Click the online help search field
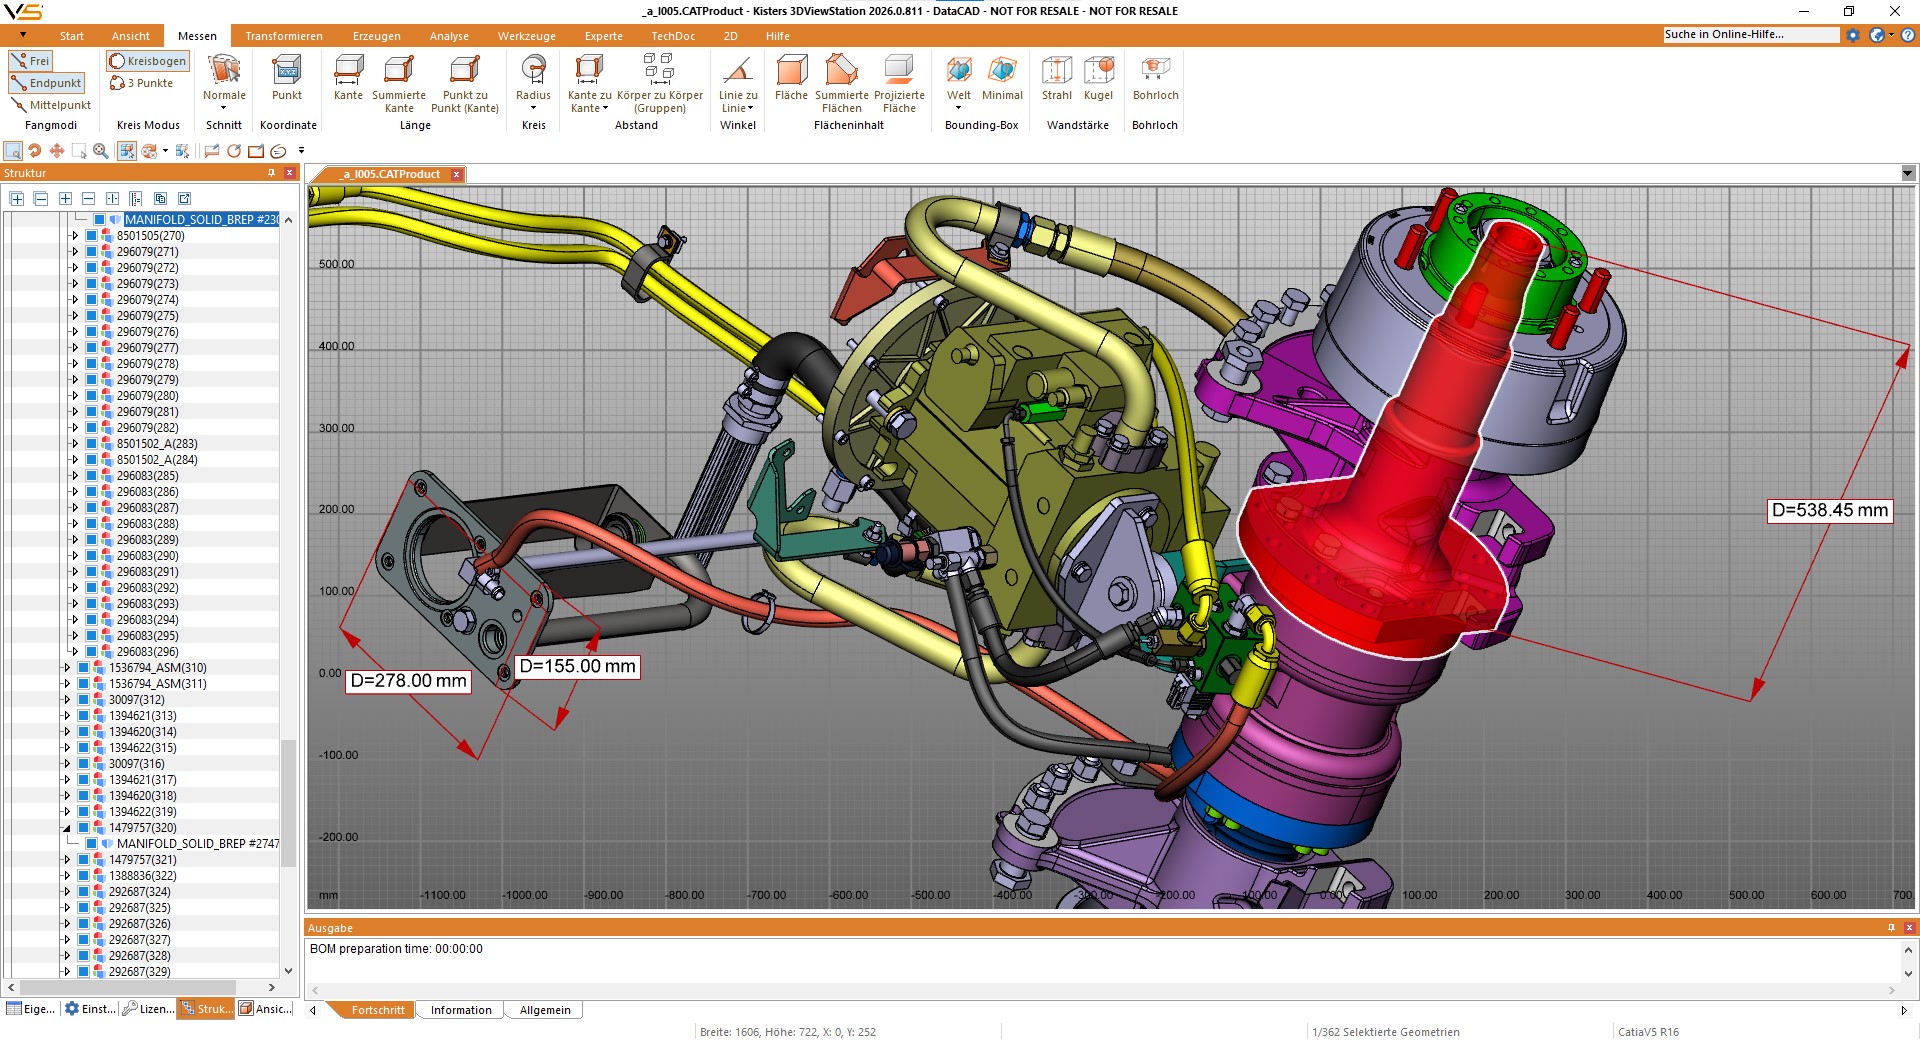Viewport: 1920px width, 1040px height. 1750,33
